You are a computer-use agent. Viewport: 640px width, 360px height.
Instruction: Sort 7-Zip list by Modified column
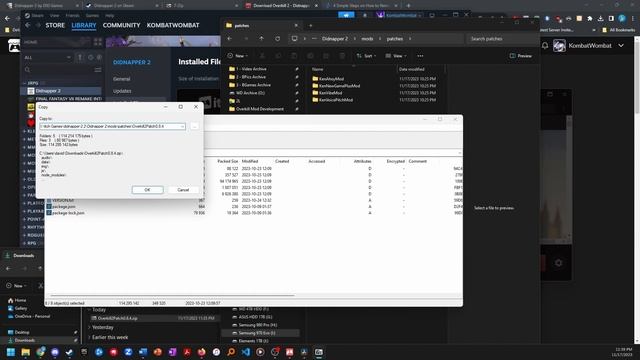tap(249, 161)
